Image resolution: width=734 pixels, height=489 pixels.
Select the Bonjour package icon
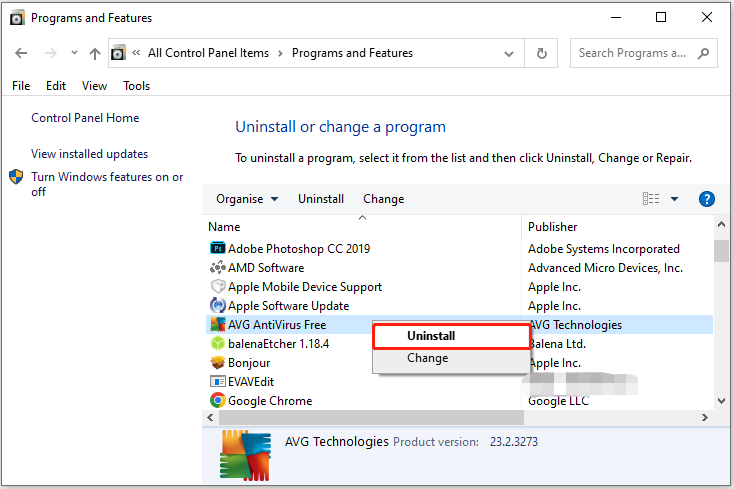[218, 362]
